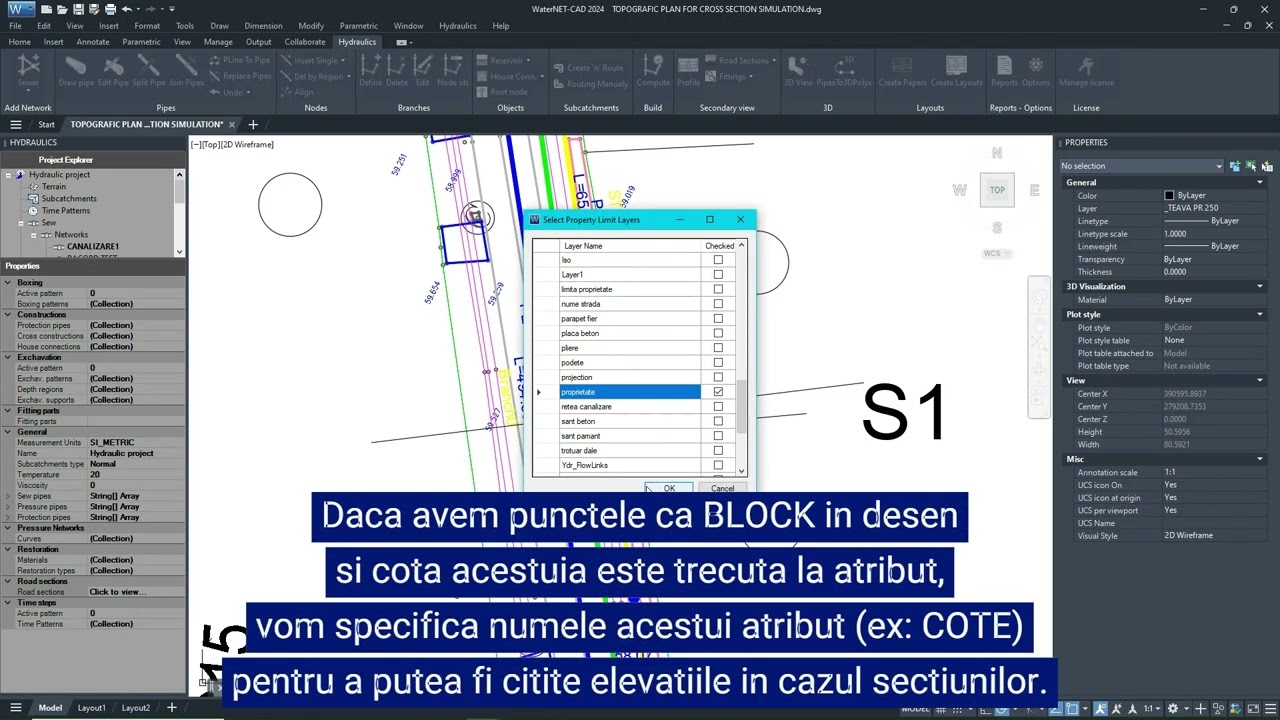This screenshot has height=720, width=1280.
Task: Run the PipesTo3DPolys tool
Action: (x=844, y=70)
